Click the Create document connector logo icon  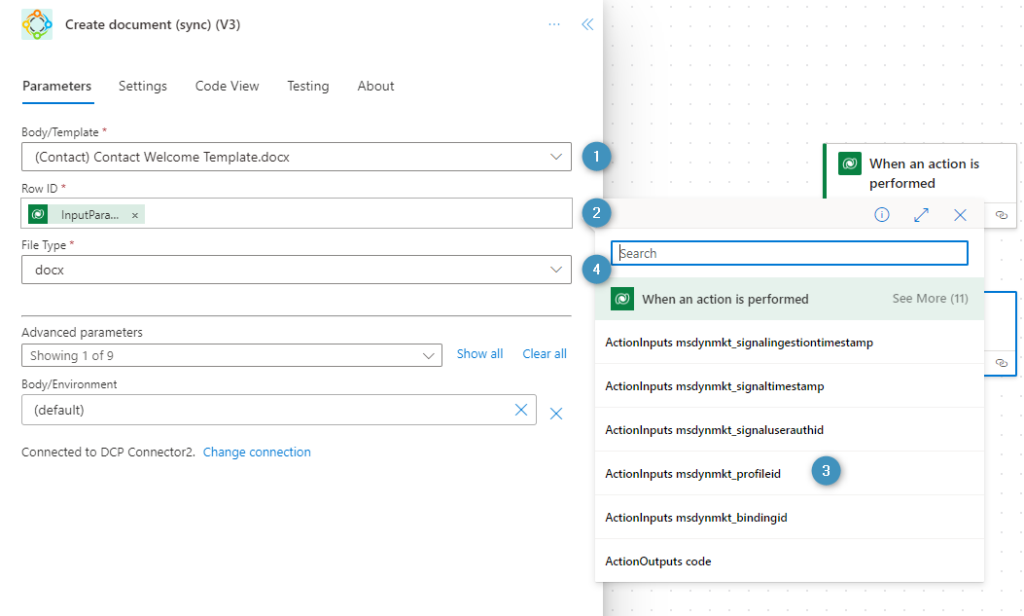[37, 24]
